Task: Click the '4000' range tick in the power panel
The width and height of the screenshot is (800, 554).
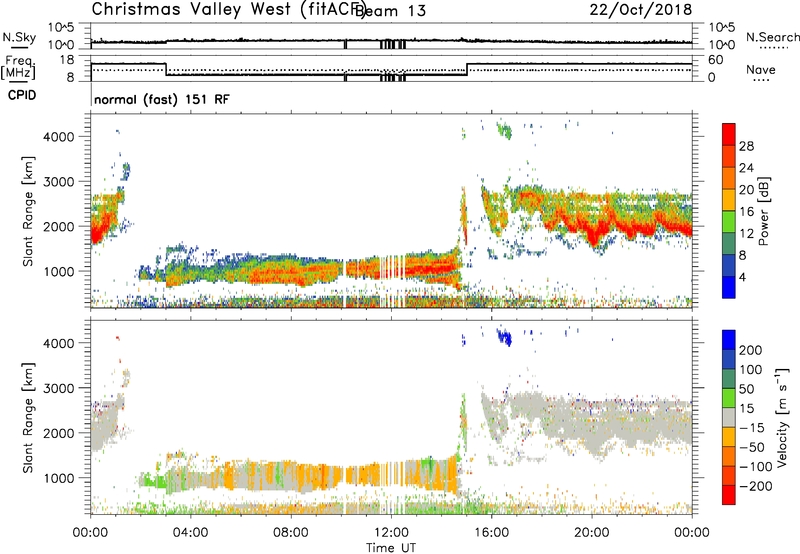Action: pyautogui.click(x=59, y=137)
